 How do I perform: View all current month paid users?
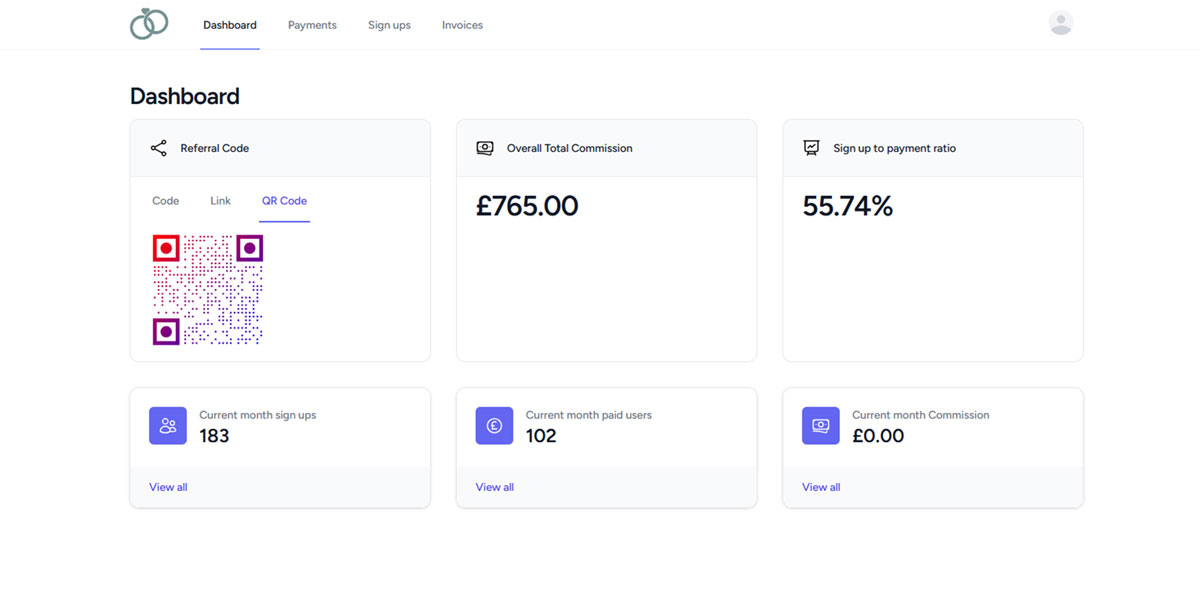[x=494, y=487]
